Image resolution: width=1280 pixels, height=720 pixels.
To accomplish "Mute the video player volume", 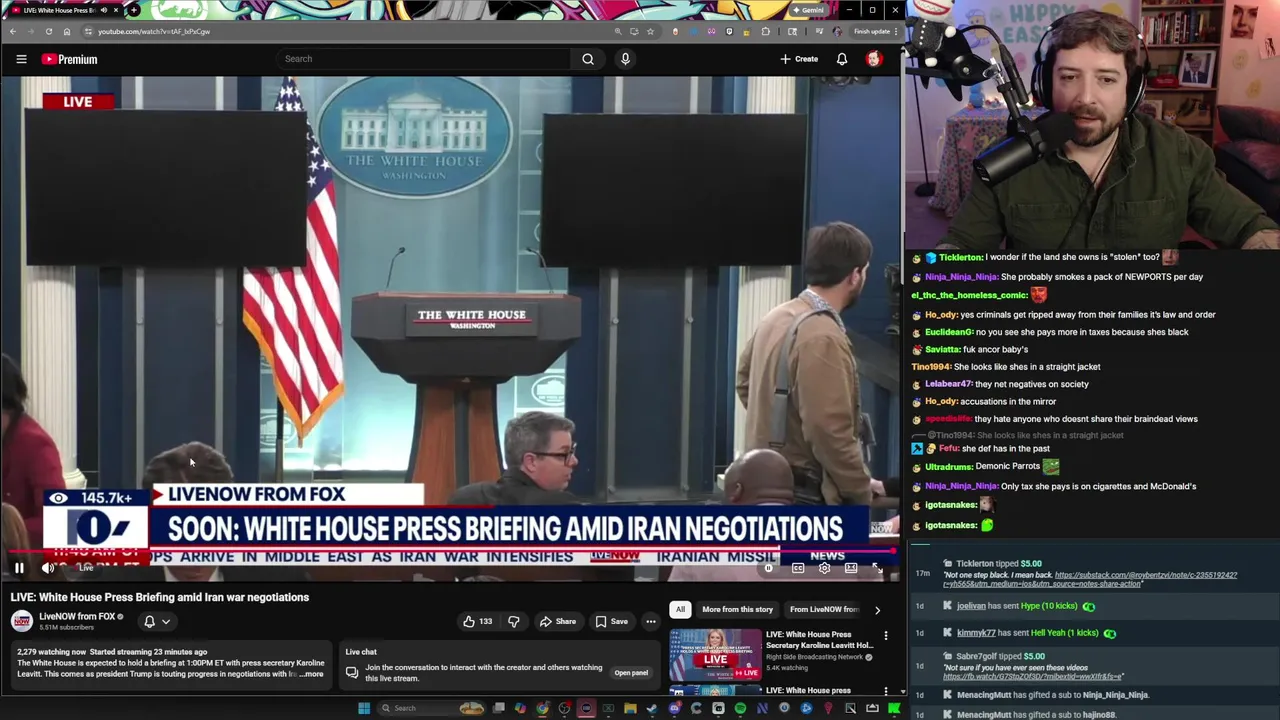I will coord(48,568).
